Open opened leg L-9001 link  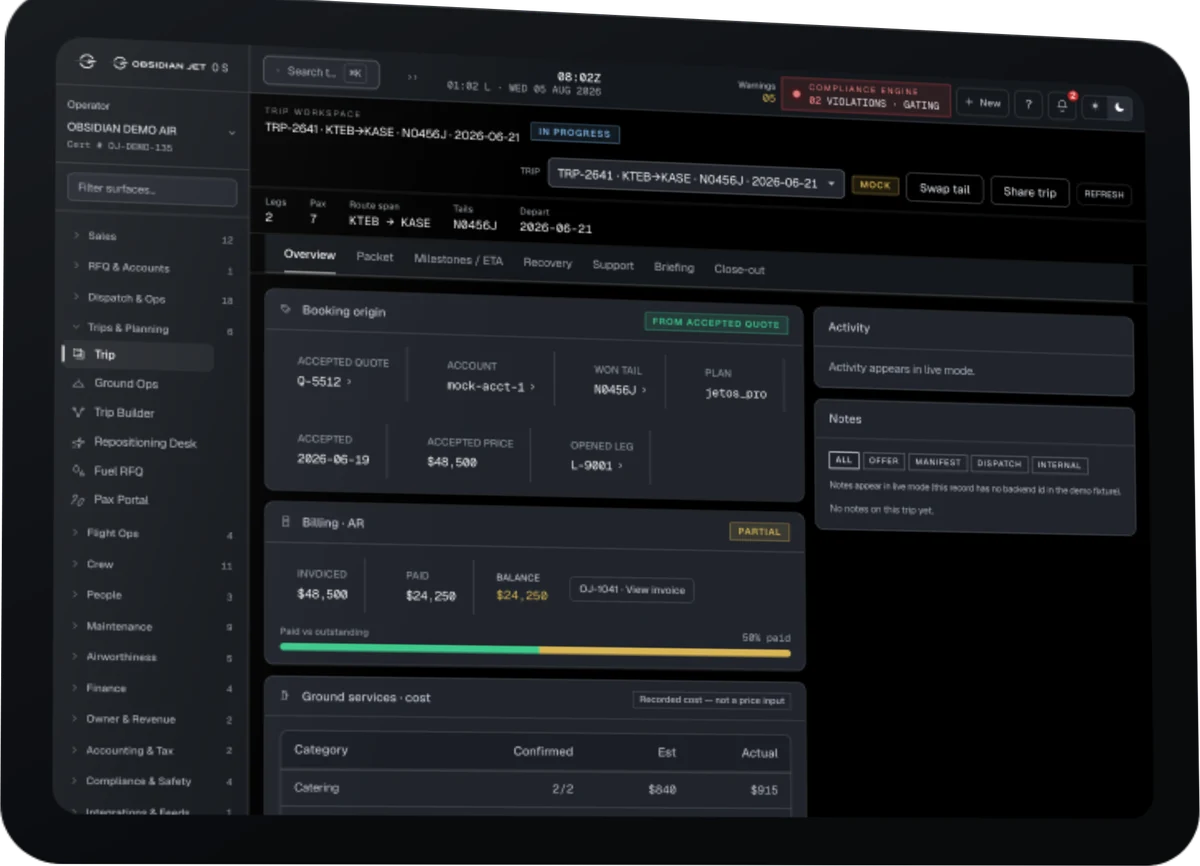(597, 465)
